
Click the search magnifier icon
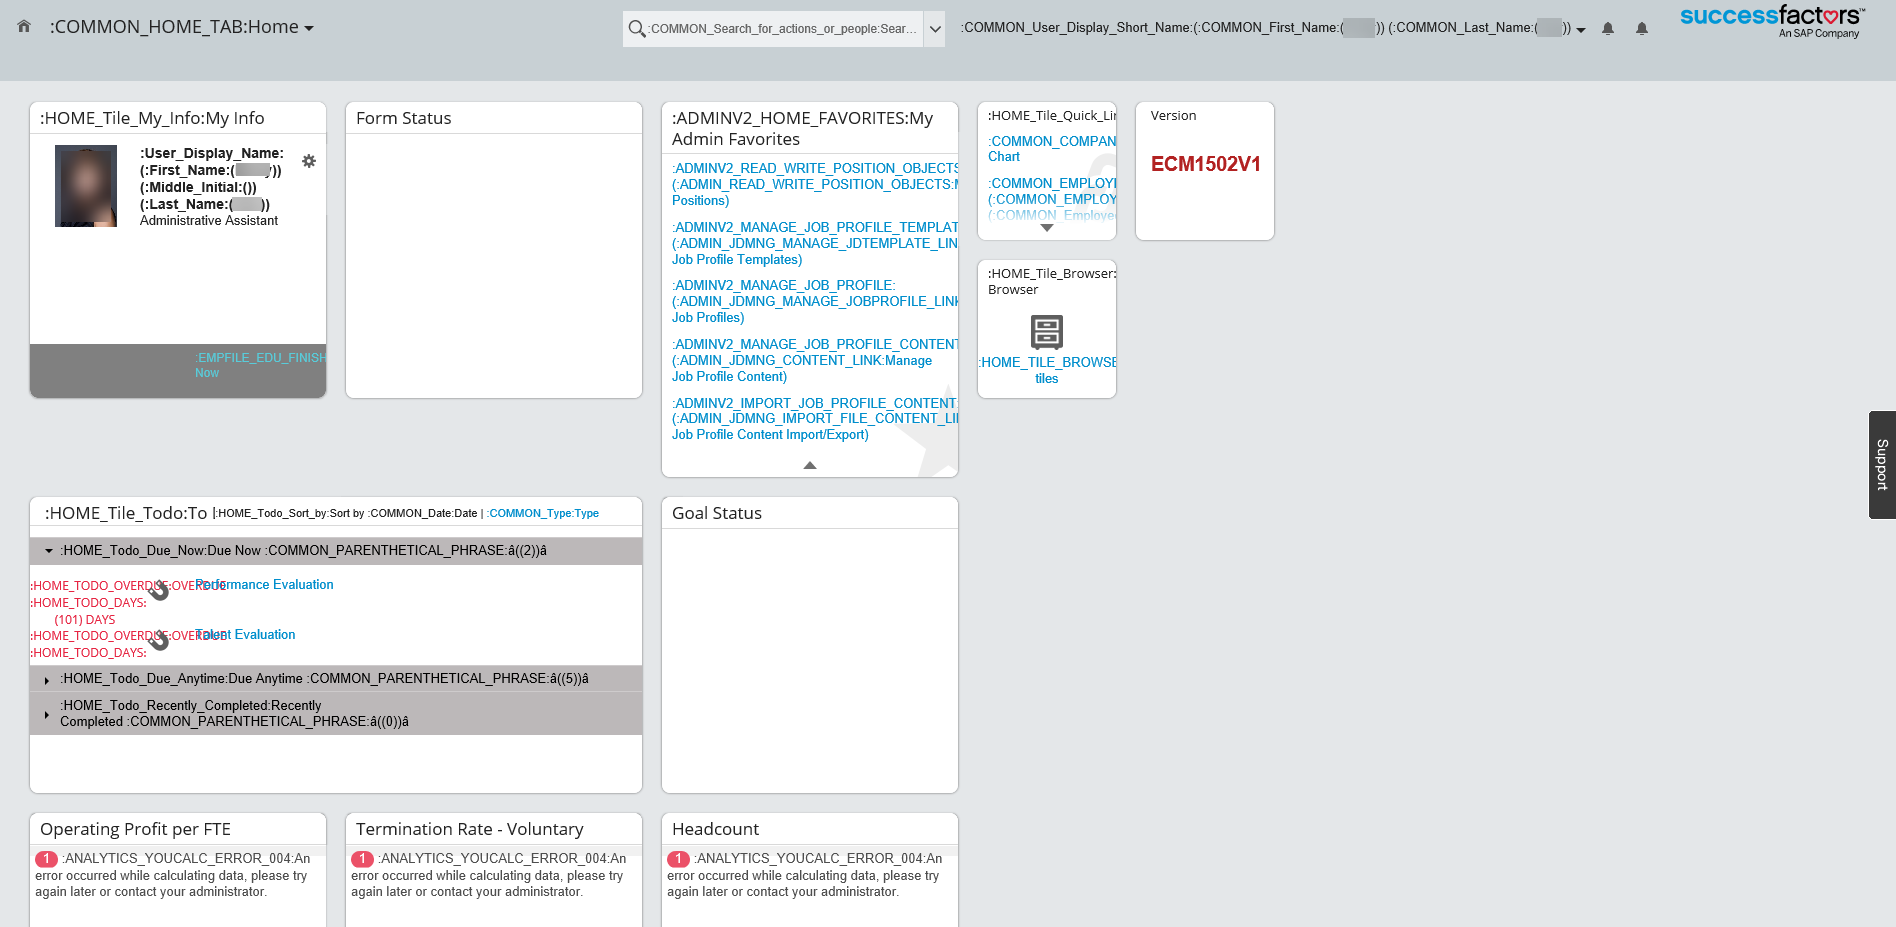pos(636,29)
